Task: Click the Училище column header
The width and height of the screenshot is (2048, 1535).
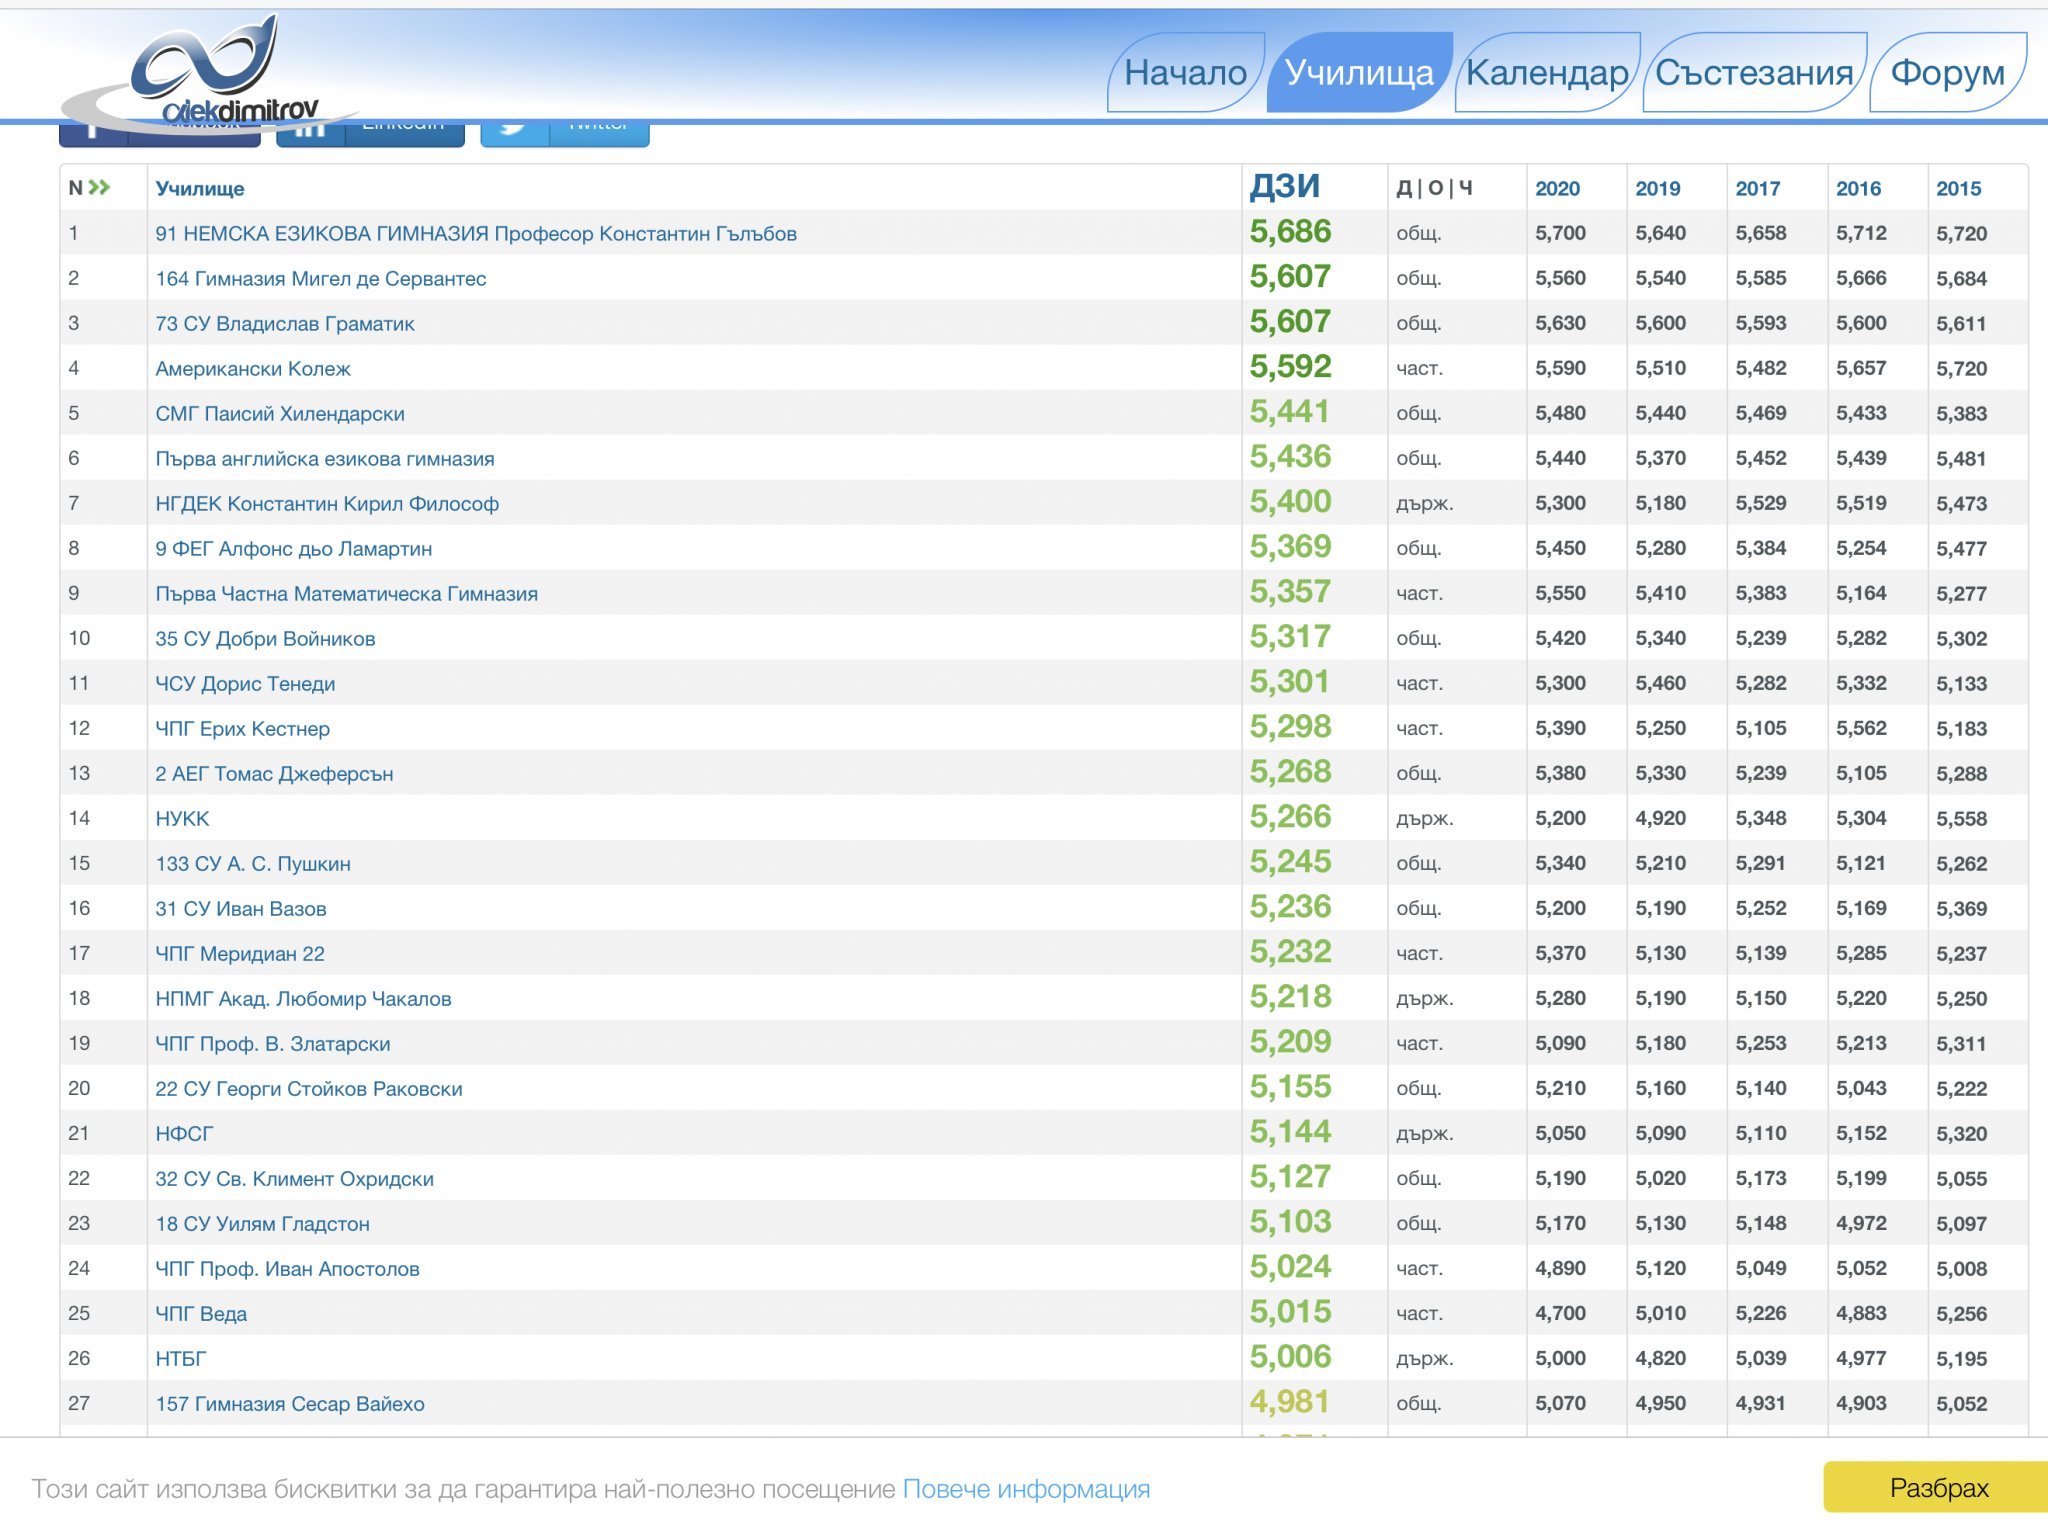Action: coord(200,188)
